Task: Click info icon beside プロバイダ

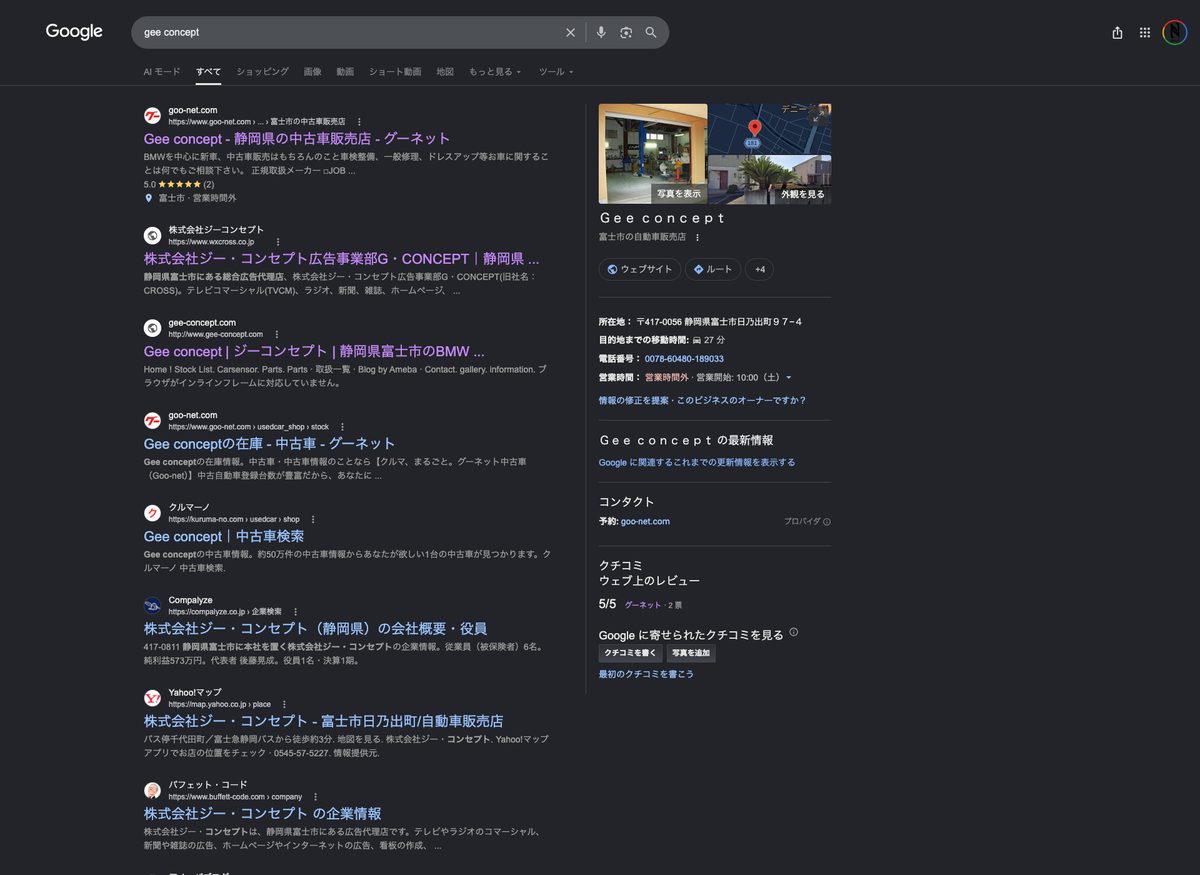Action: click(827, 521)
